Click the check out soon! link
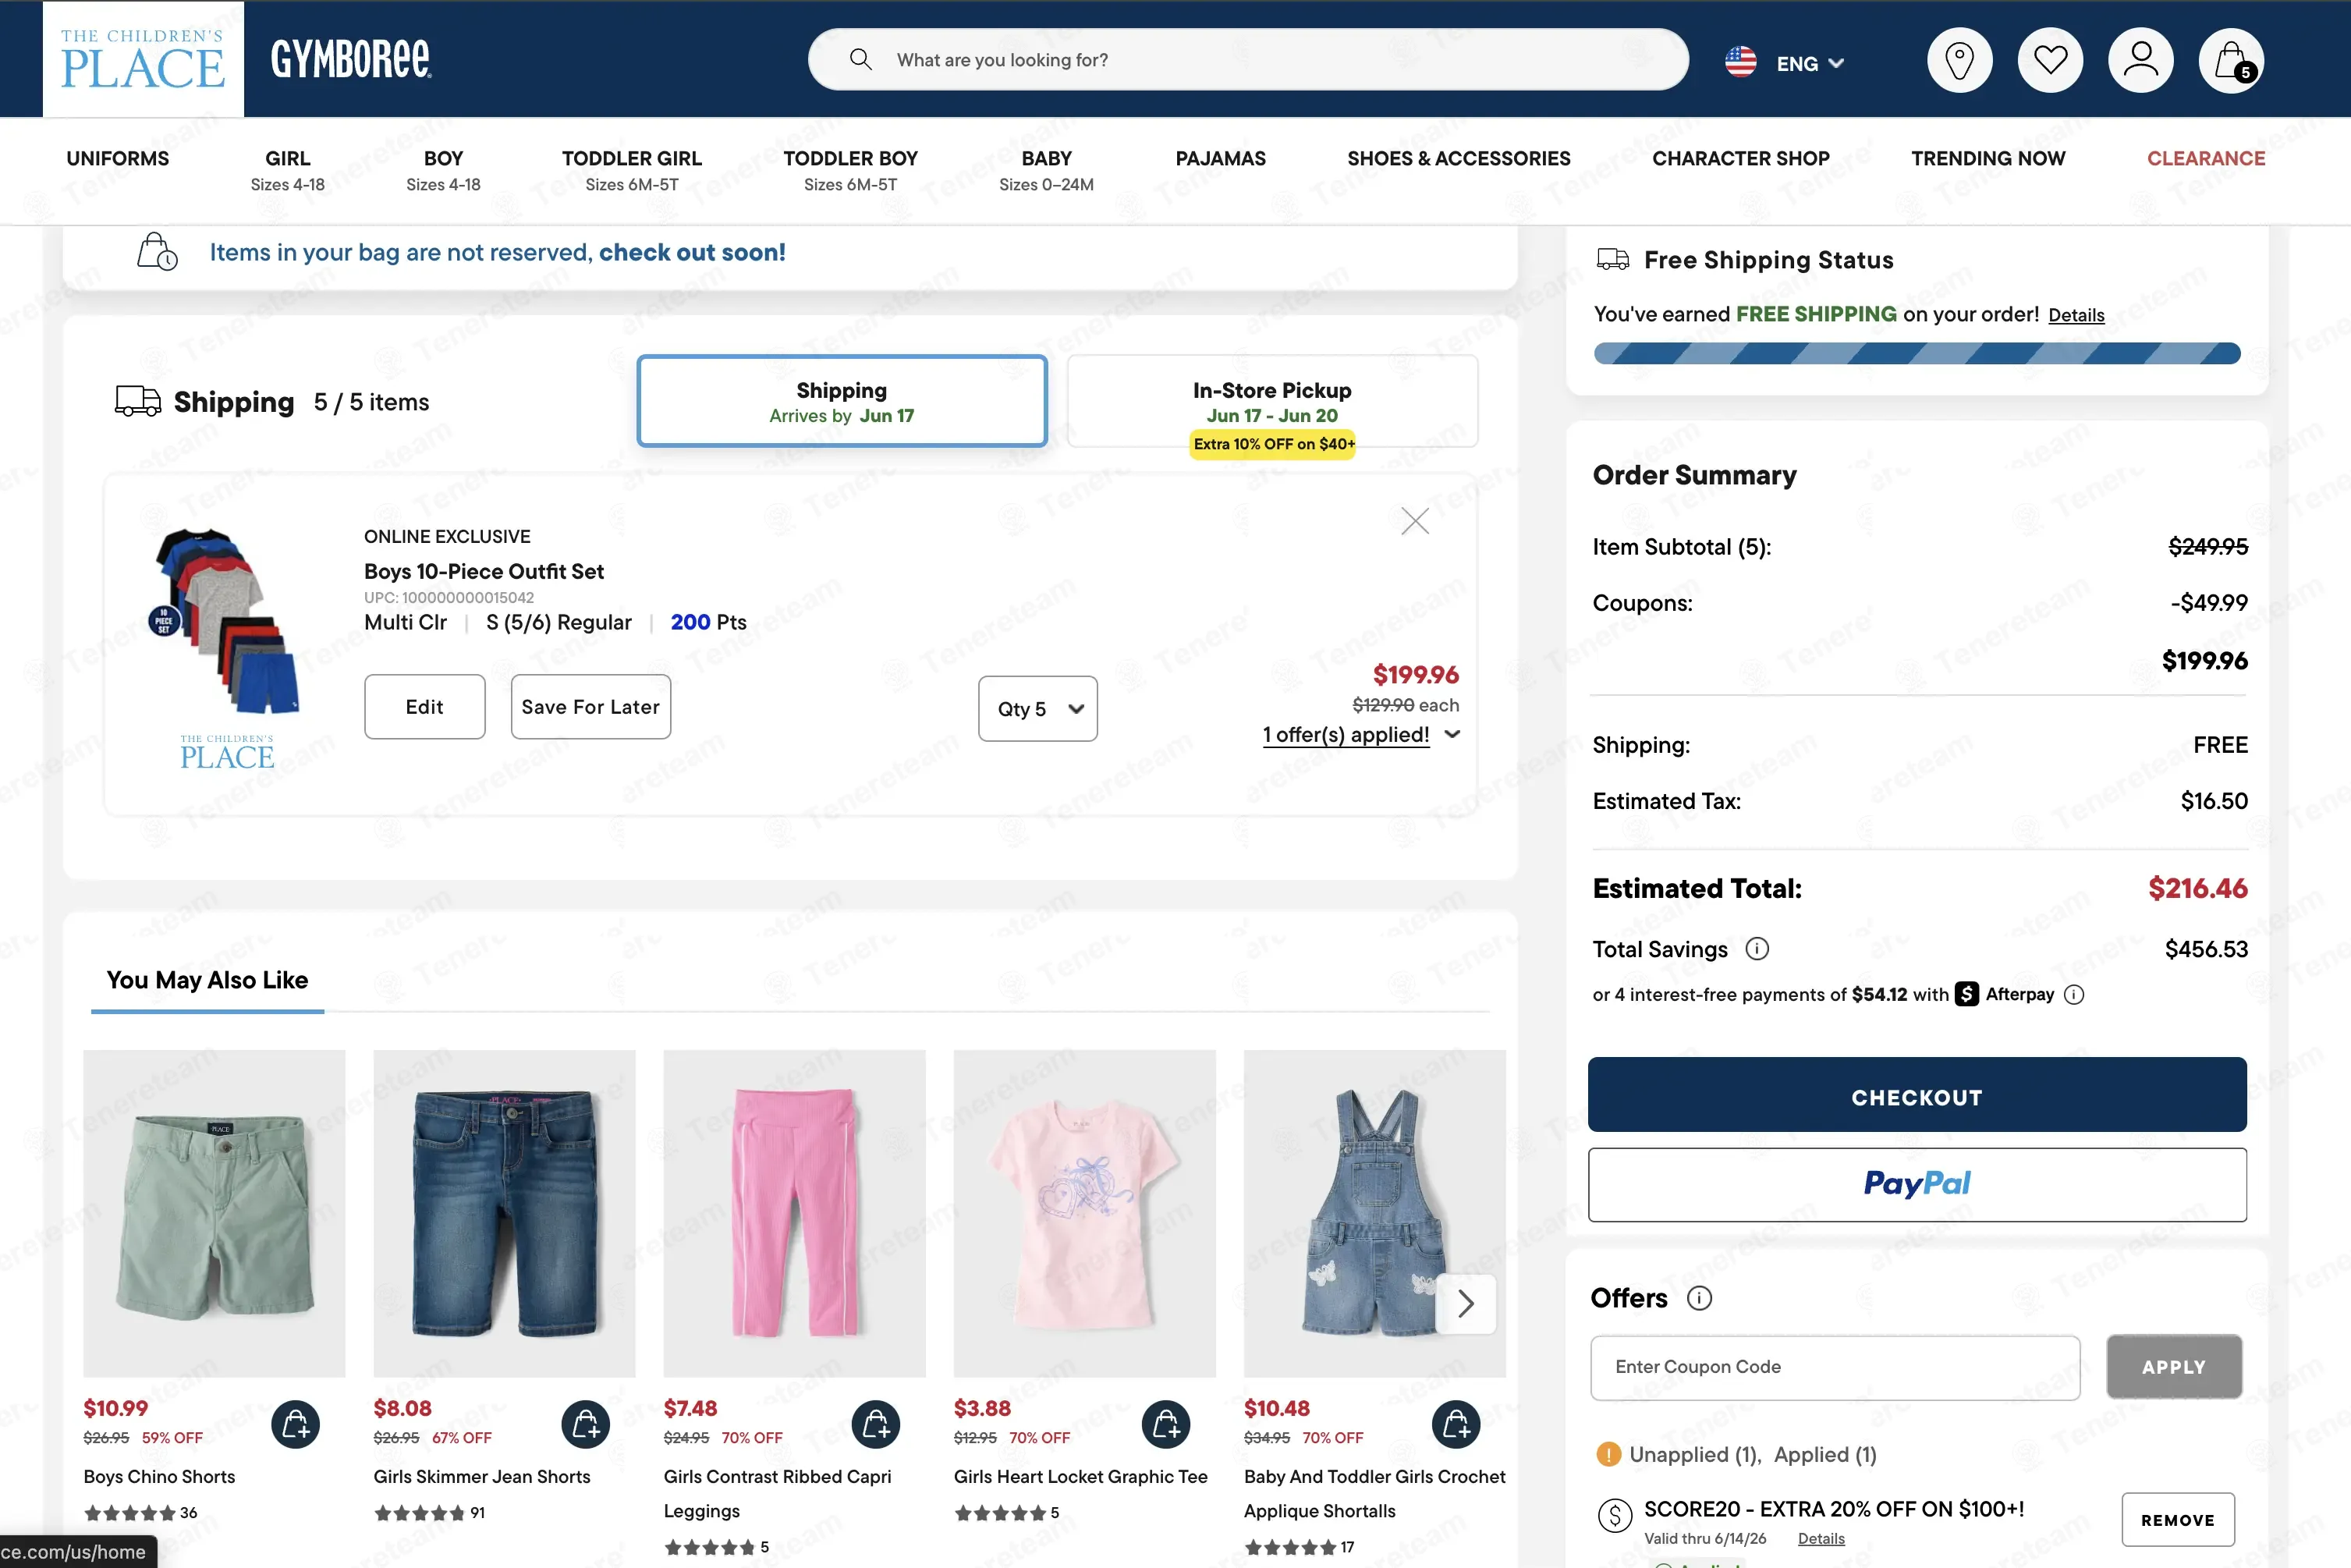Screen dimensions: 2351x1568 click(x=692, y=252)
